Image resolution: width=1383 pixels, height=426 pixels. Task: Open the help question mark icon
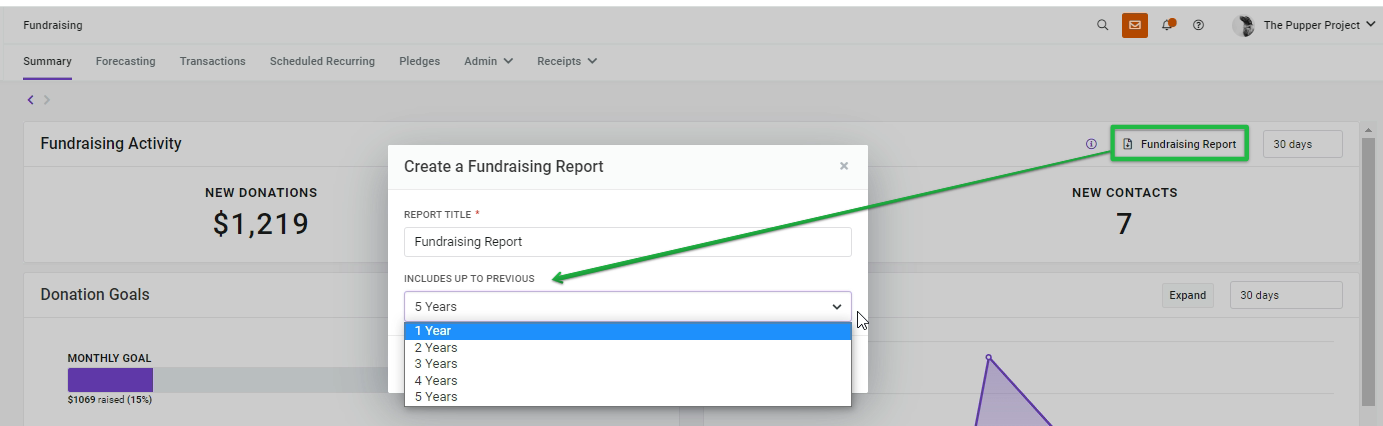[x=1198, y=25]
